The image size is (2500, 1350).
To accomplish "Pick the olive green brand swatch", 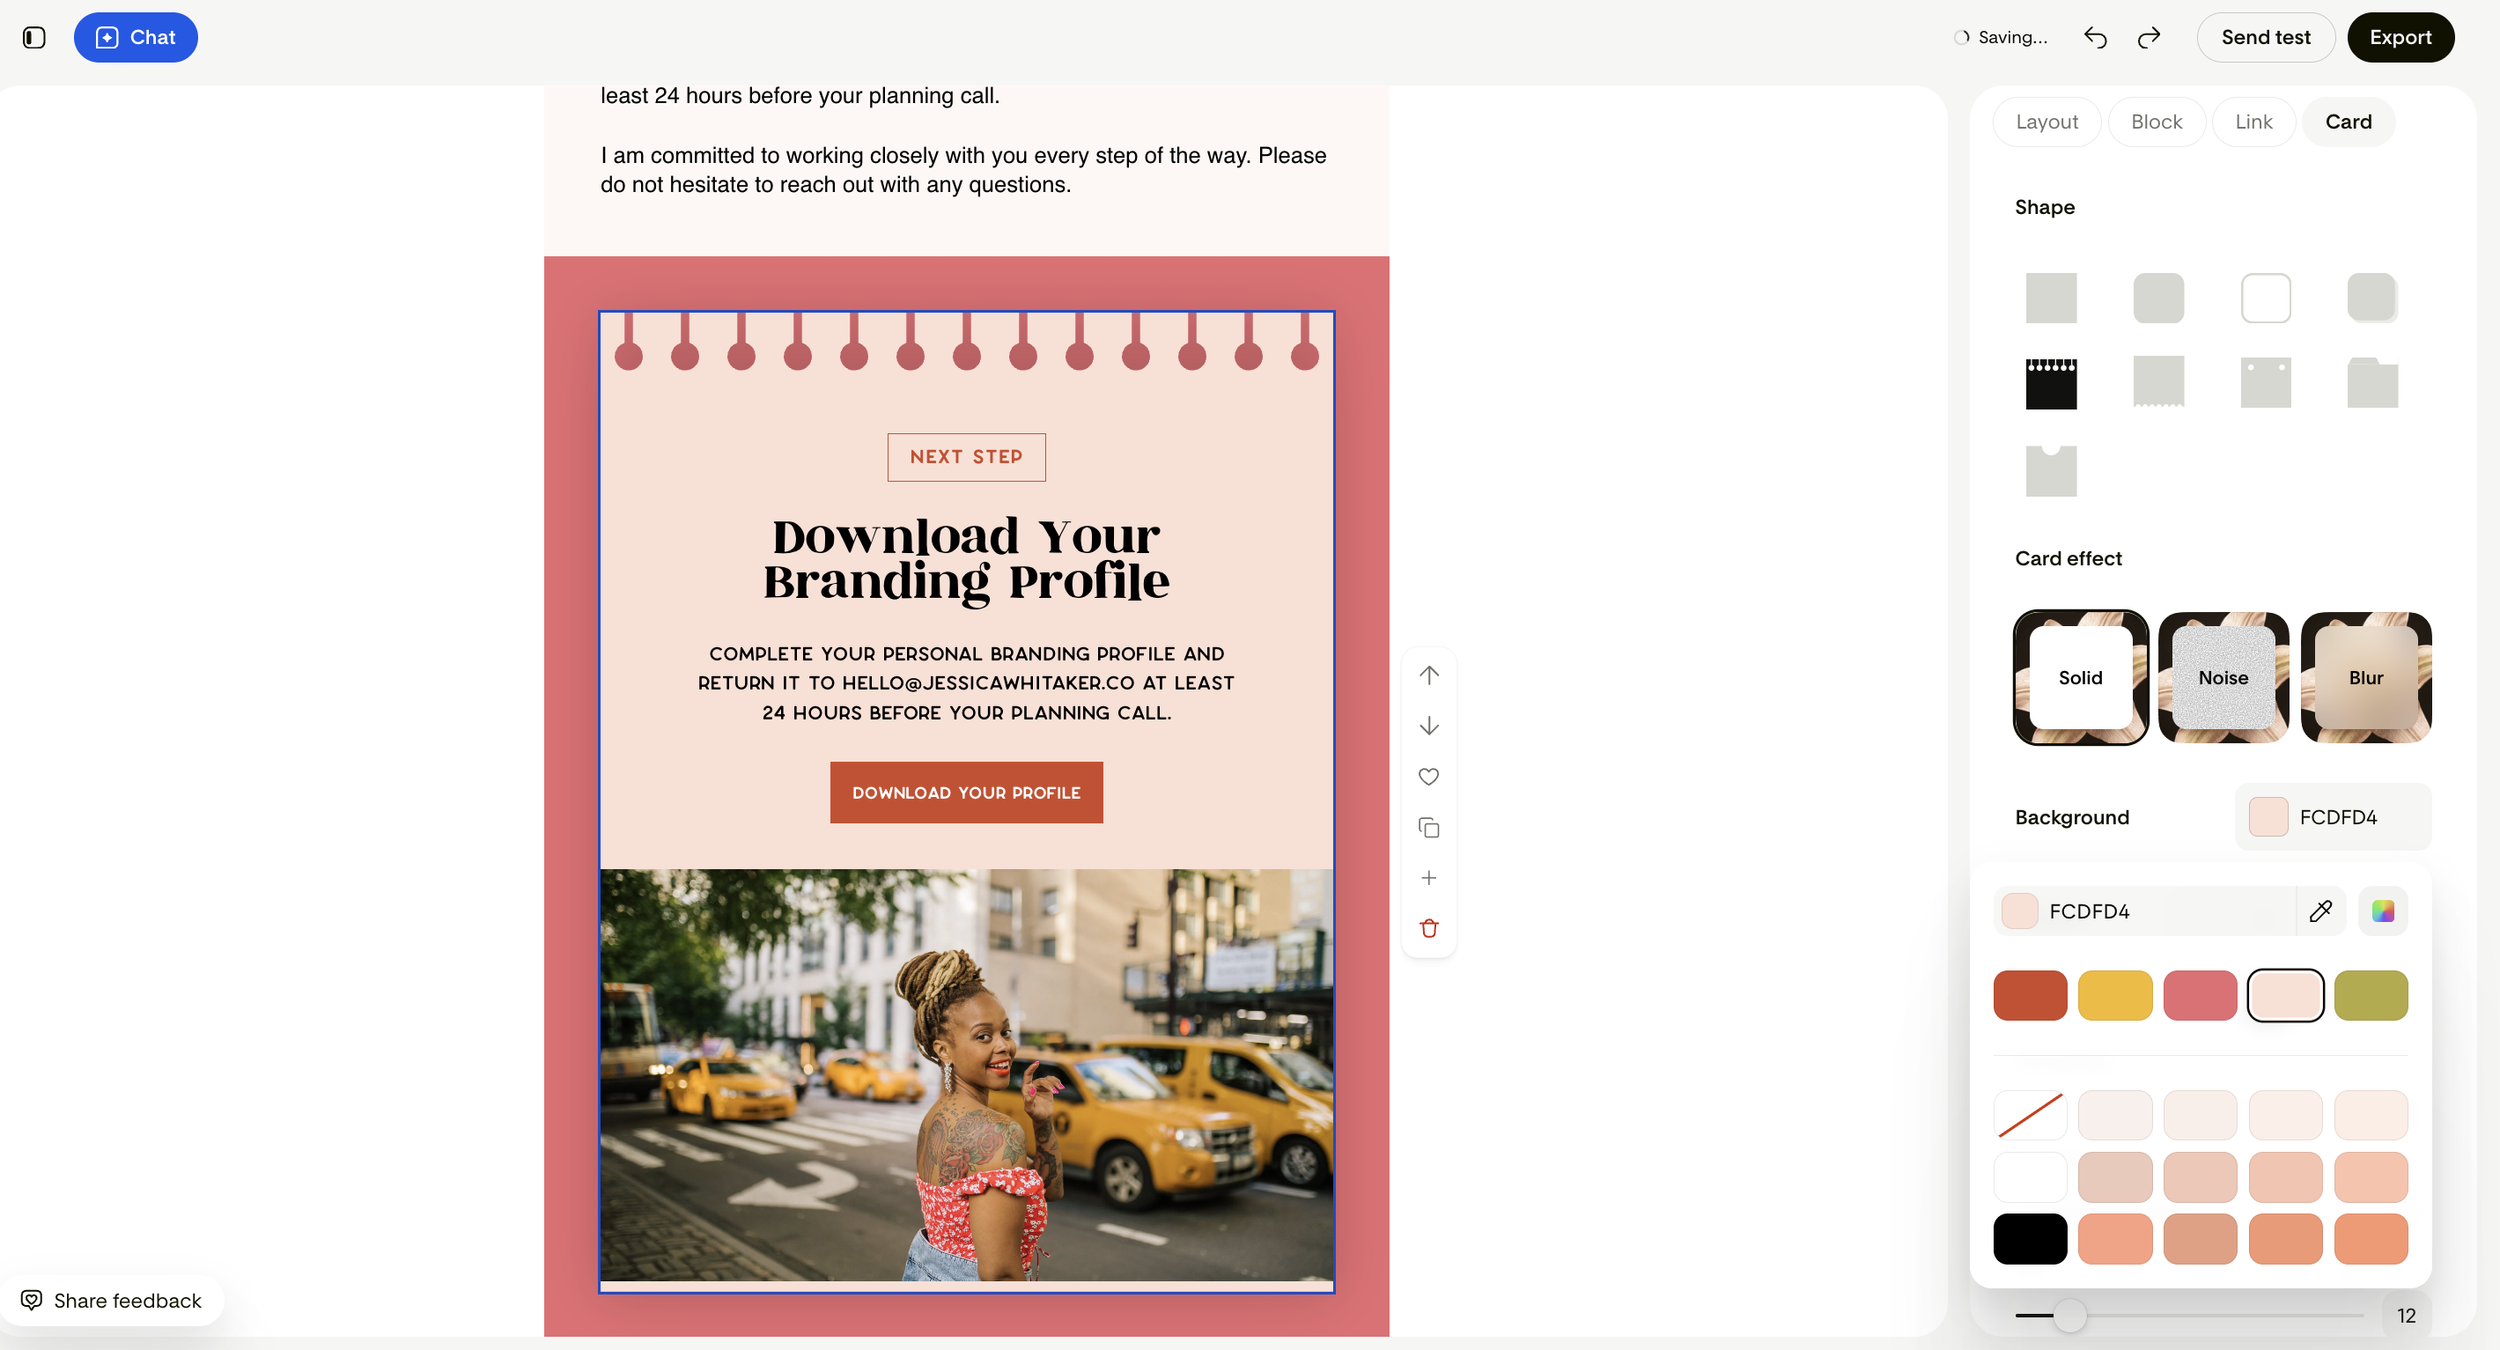I will pos(2371,995).
